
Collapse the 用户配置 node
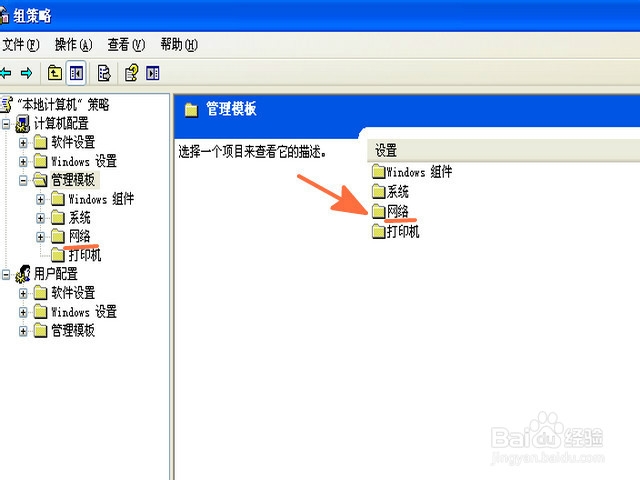[x=6, y=274]
